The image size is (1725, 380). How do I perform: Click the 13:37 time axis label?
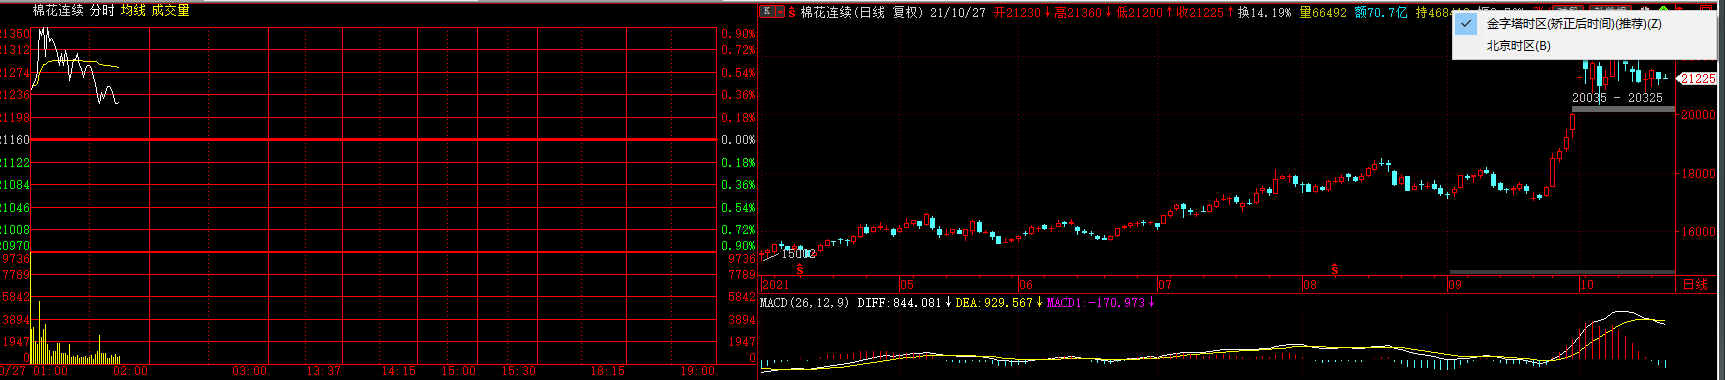tap(323, 371)
